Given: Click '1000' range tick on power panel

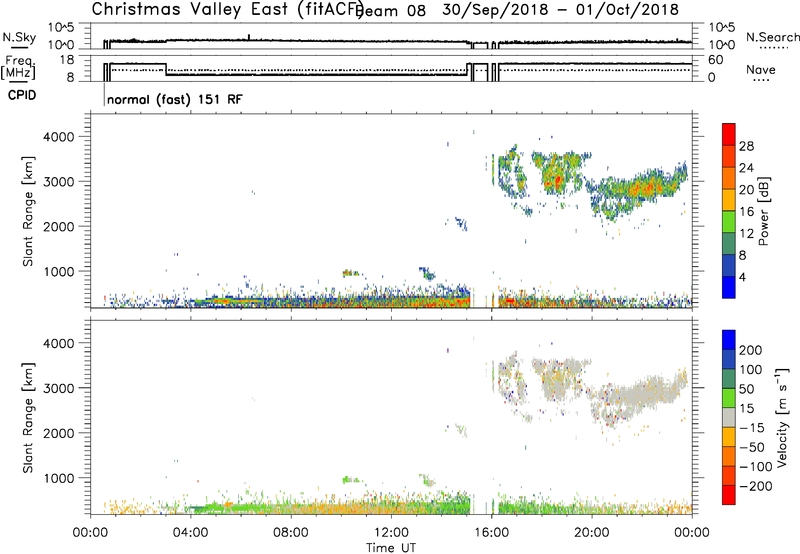Looking at the screenshot, I should [x=58, y=271].
